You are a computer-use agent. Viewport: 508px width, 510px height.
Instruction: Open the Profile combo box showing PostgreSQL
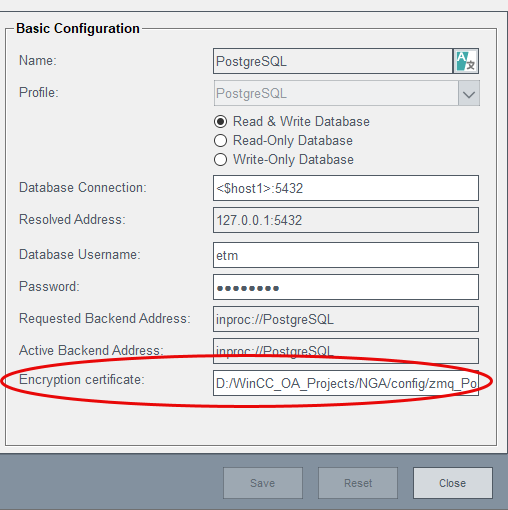click(346, 93)
